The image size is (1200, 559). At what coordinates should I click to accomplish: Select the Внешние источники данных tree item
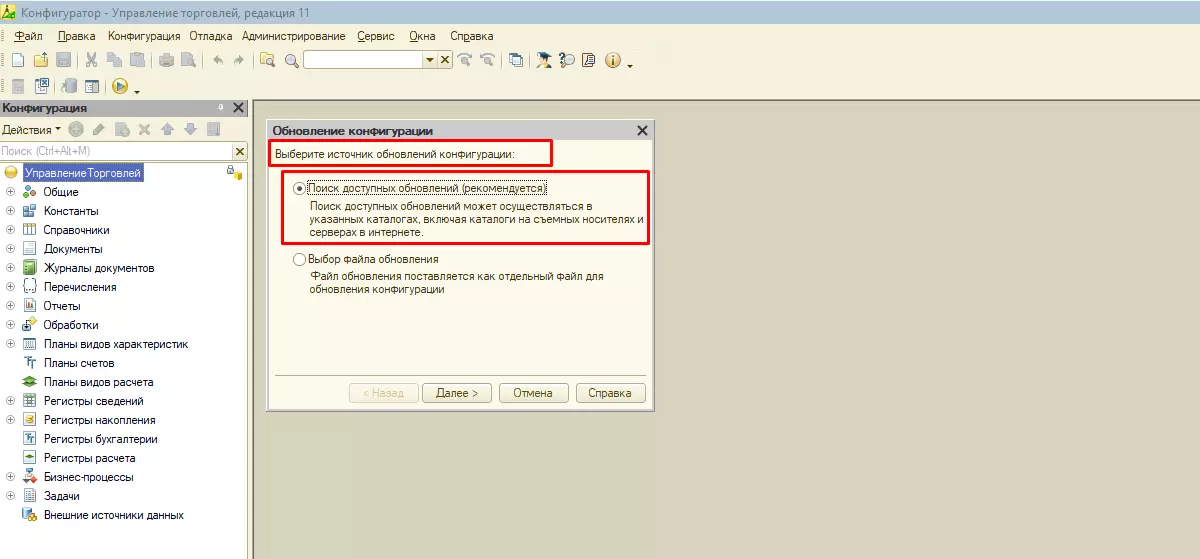(113, 515)
